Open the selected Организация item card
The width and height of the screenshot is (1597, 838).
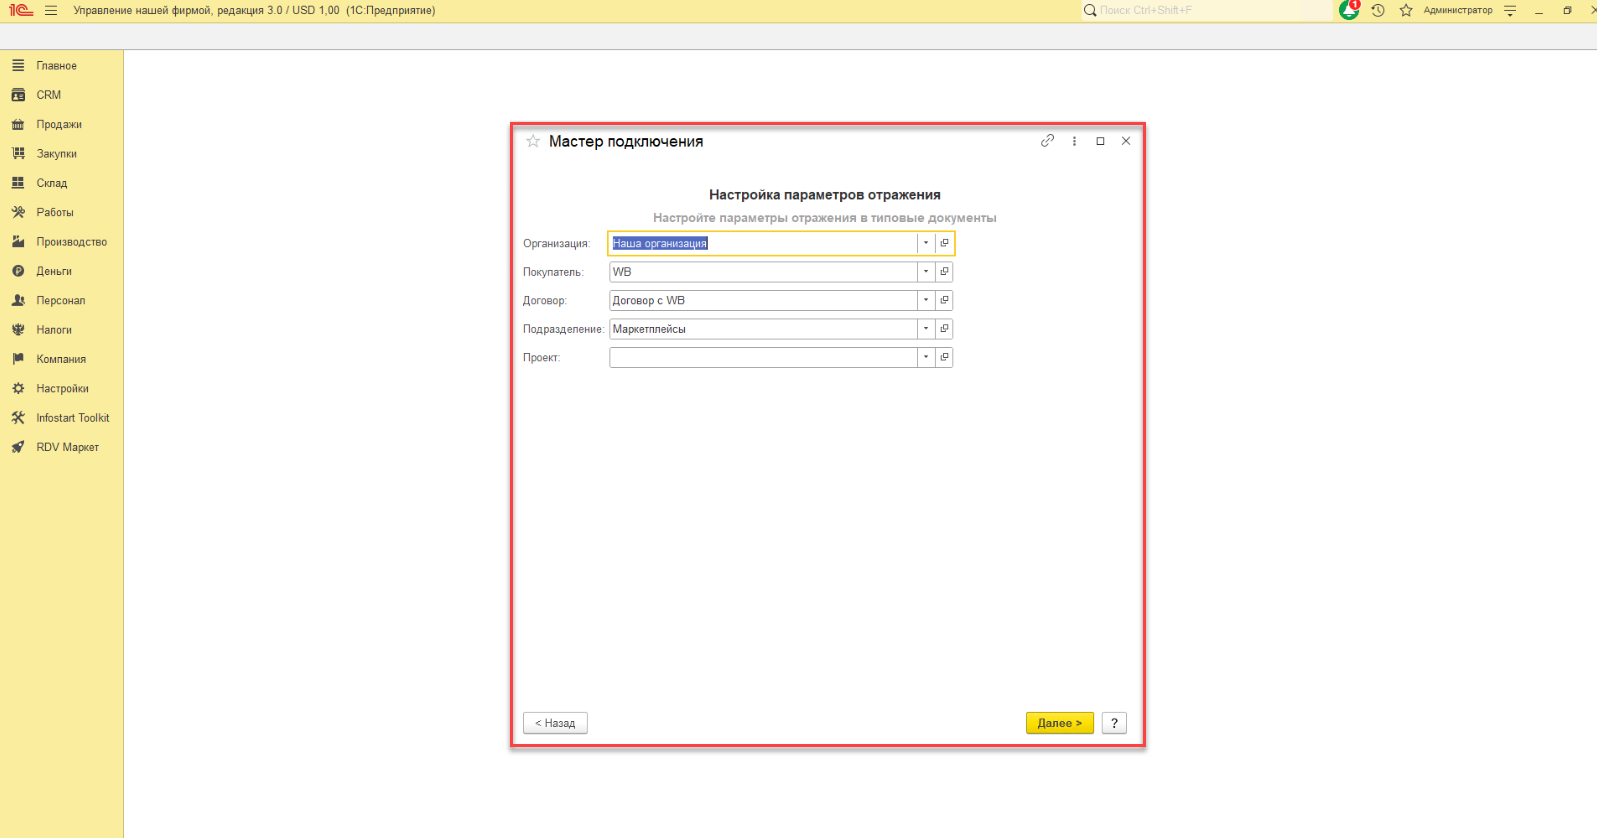944,243
